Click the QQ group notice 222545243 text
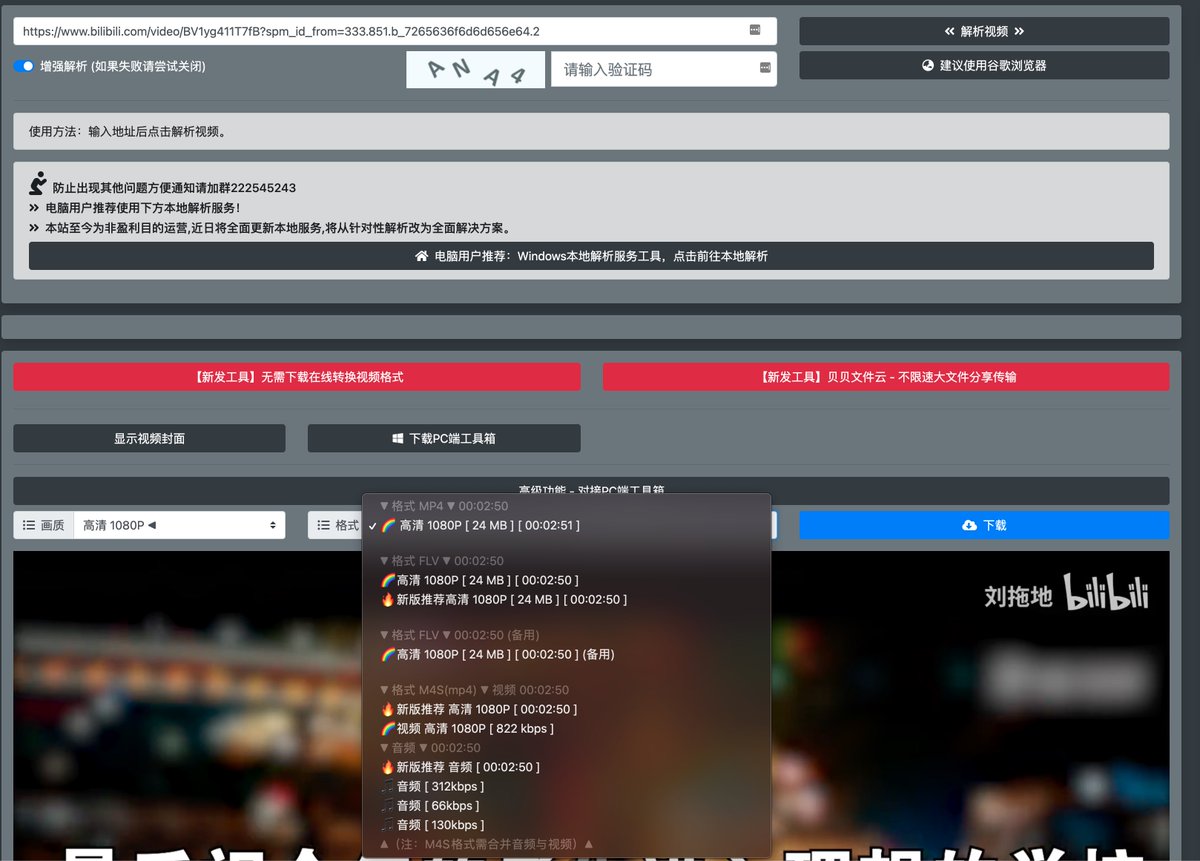The width and height of the screenshot is (1200, 861). click(x=174, y=188)
